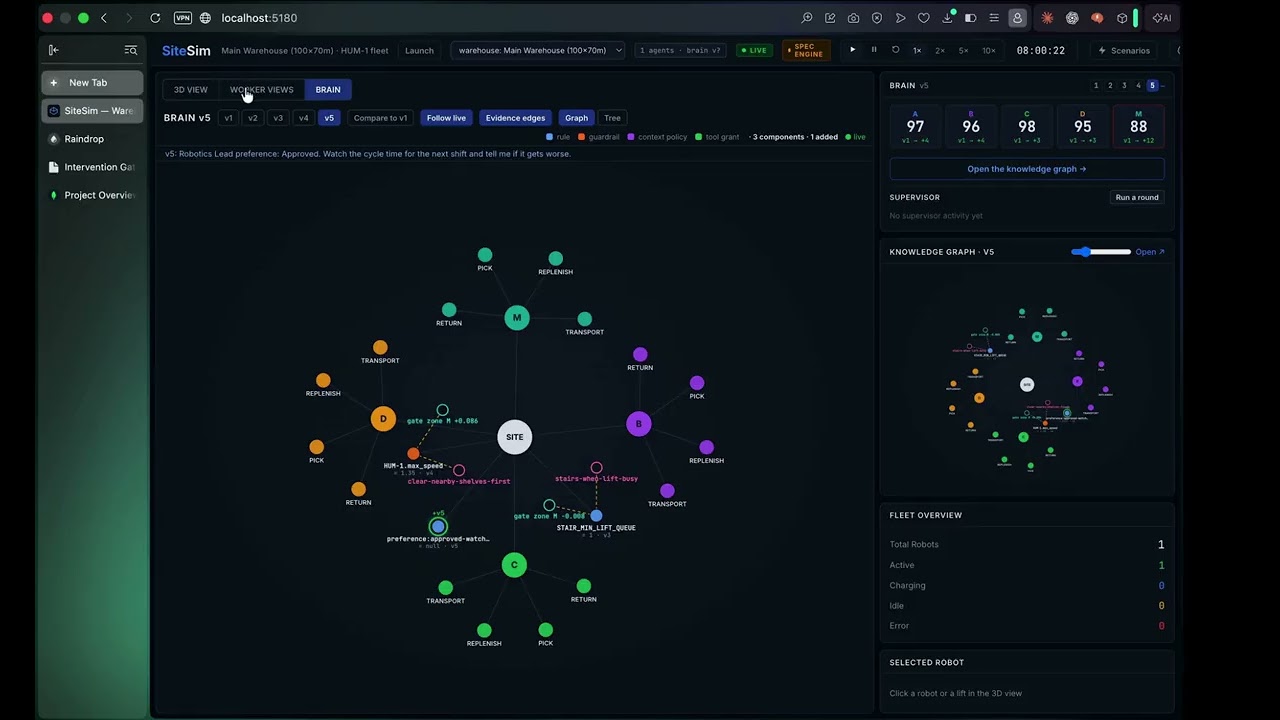Switch to the 3D VIEW tab

191,90
